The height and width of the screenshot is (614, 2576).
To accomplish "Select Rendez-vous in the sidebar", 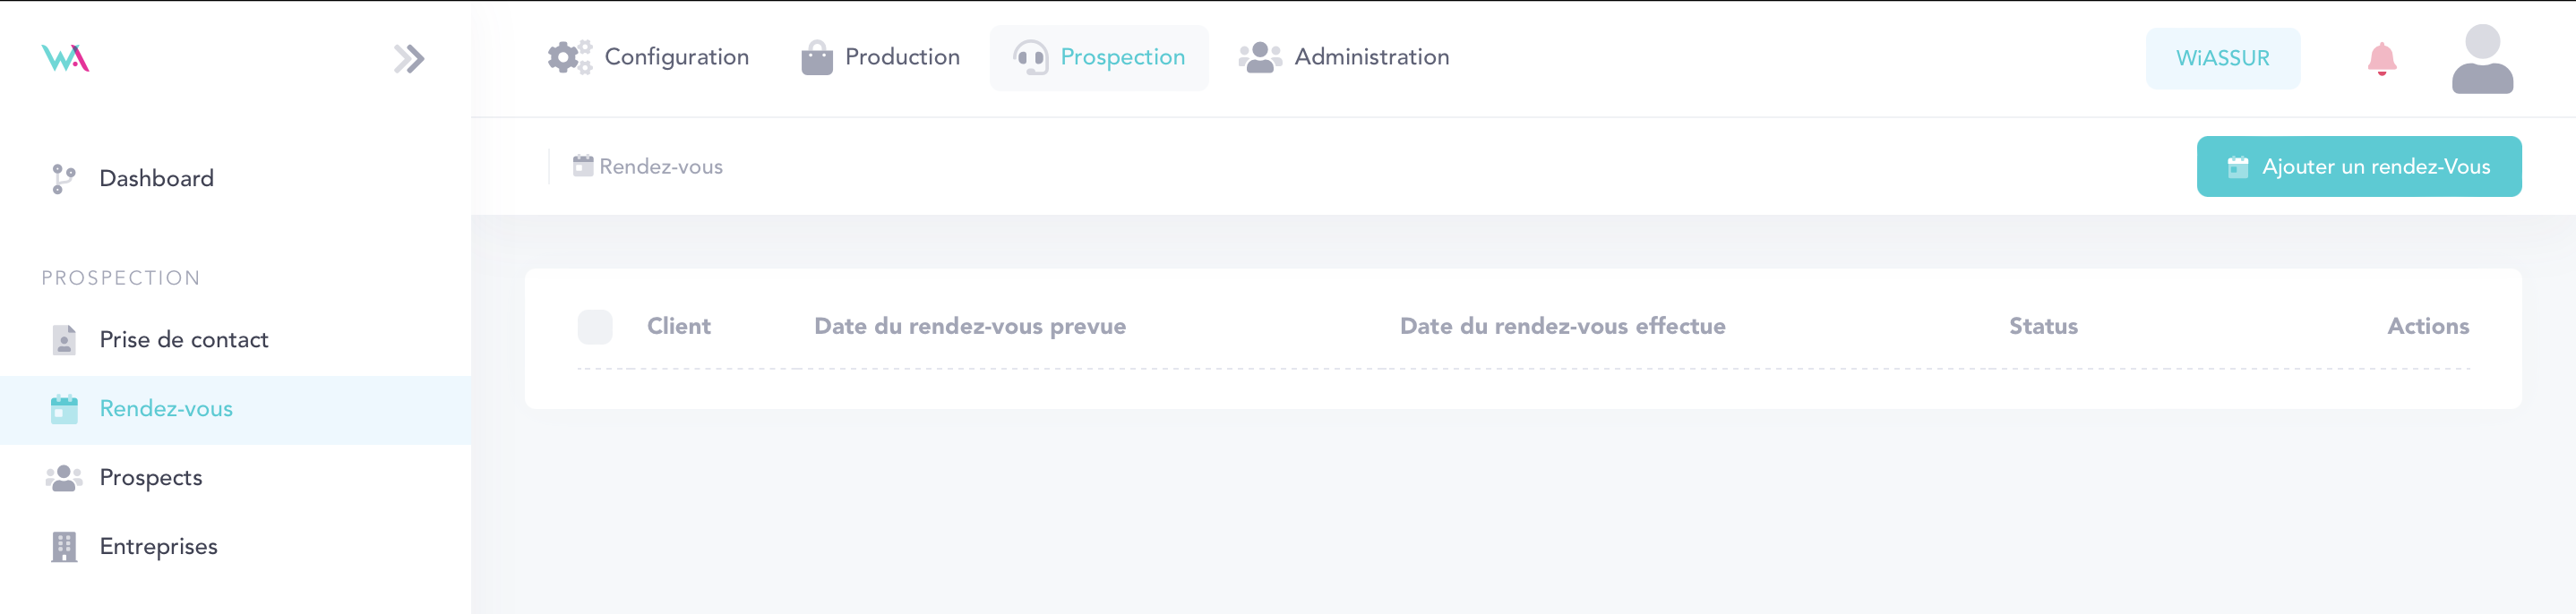I will tap(166, 409).
